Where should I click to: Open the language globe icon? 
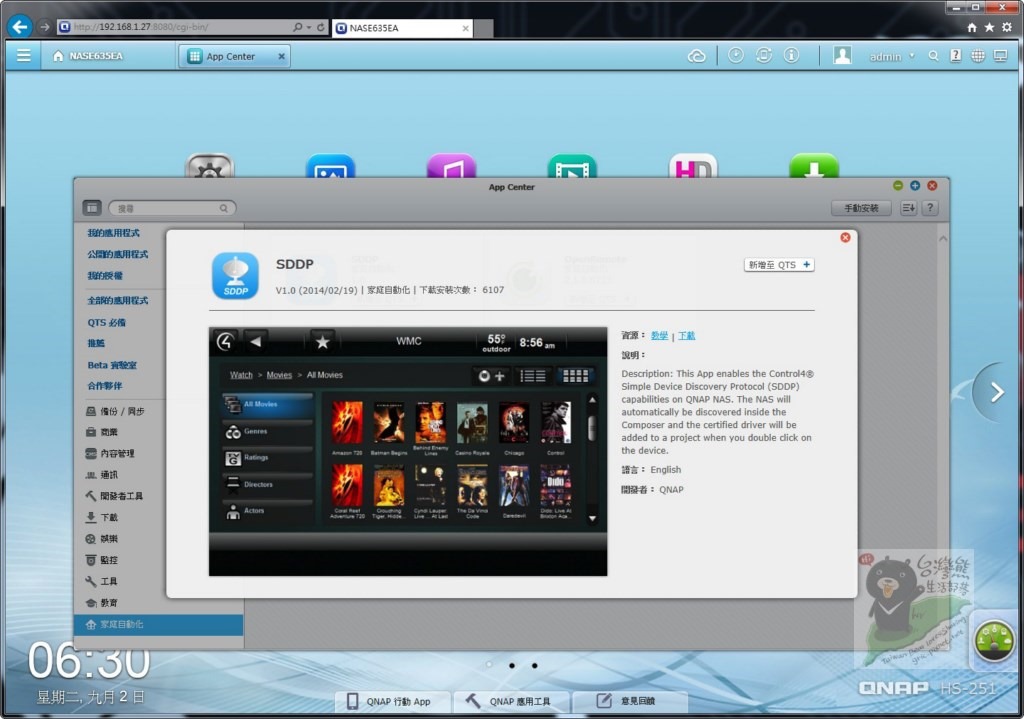[x=978, y=56]
